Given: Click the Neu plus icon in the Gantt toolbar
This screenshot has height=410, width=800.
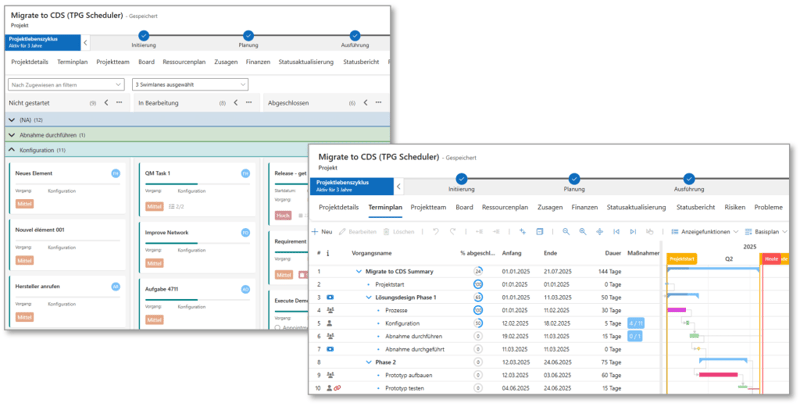Looking at the screenshot, I should [x=315, y=232].
